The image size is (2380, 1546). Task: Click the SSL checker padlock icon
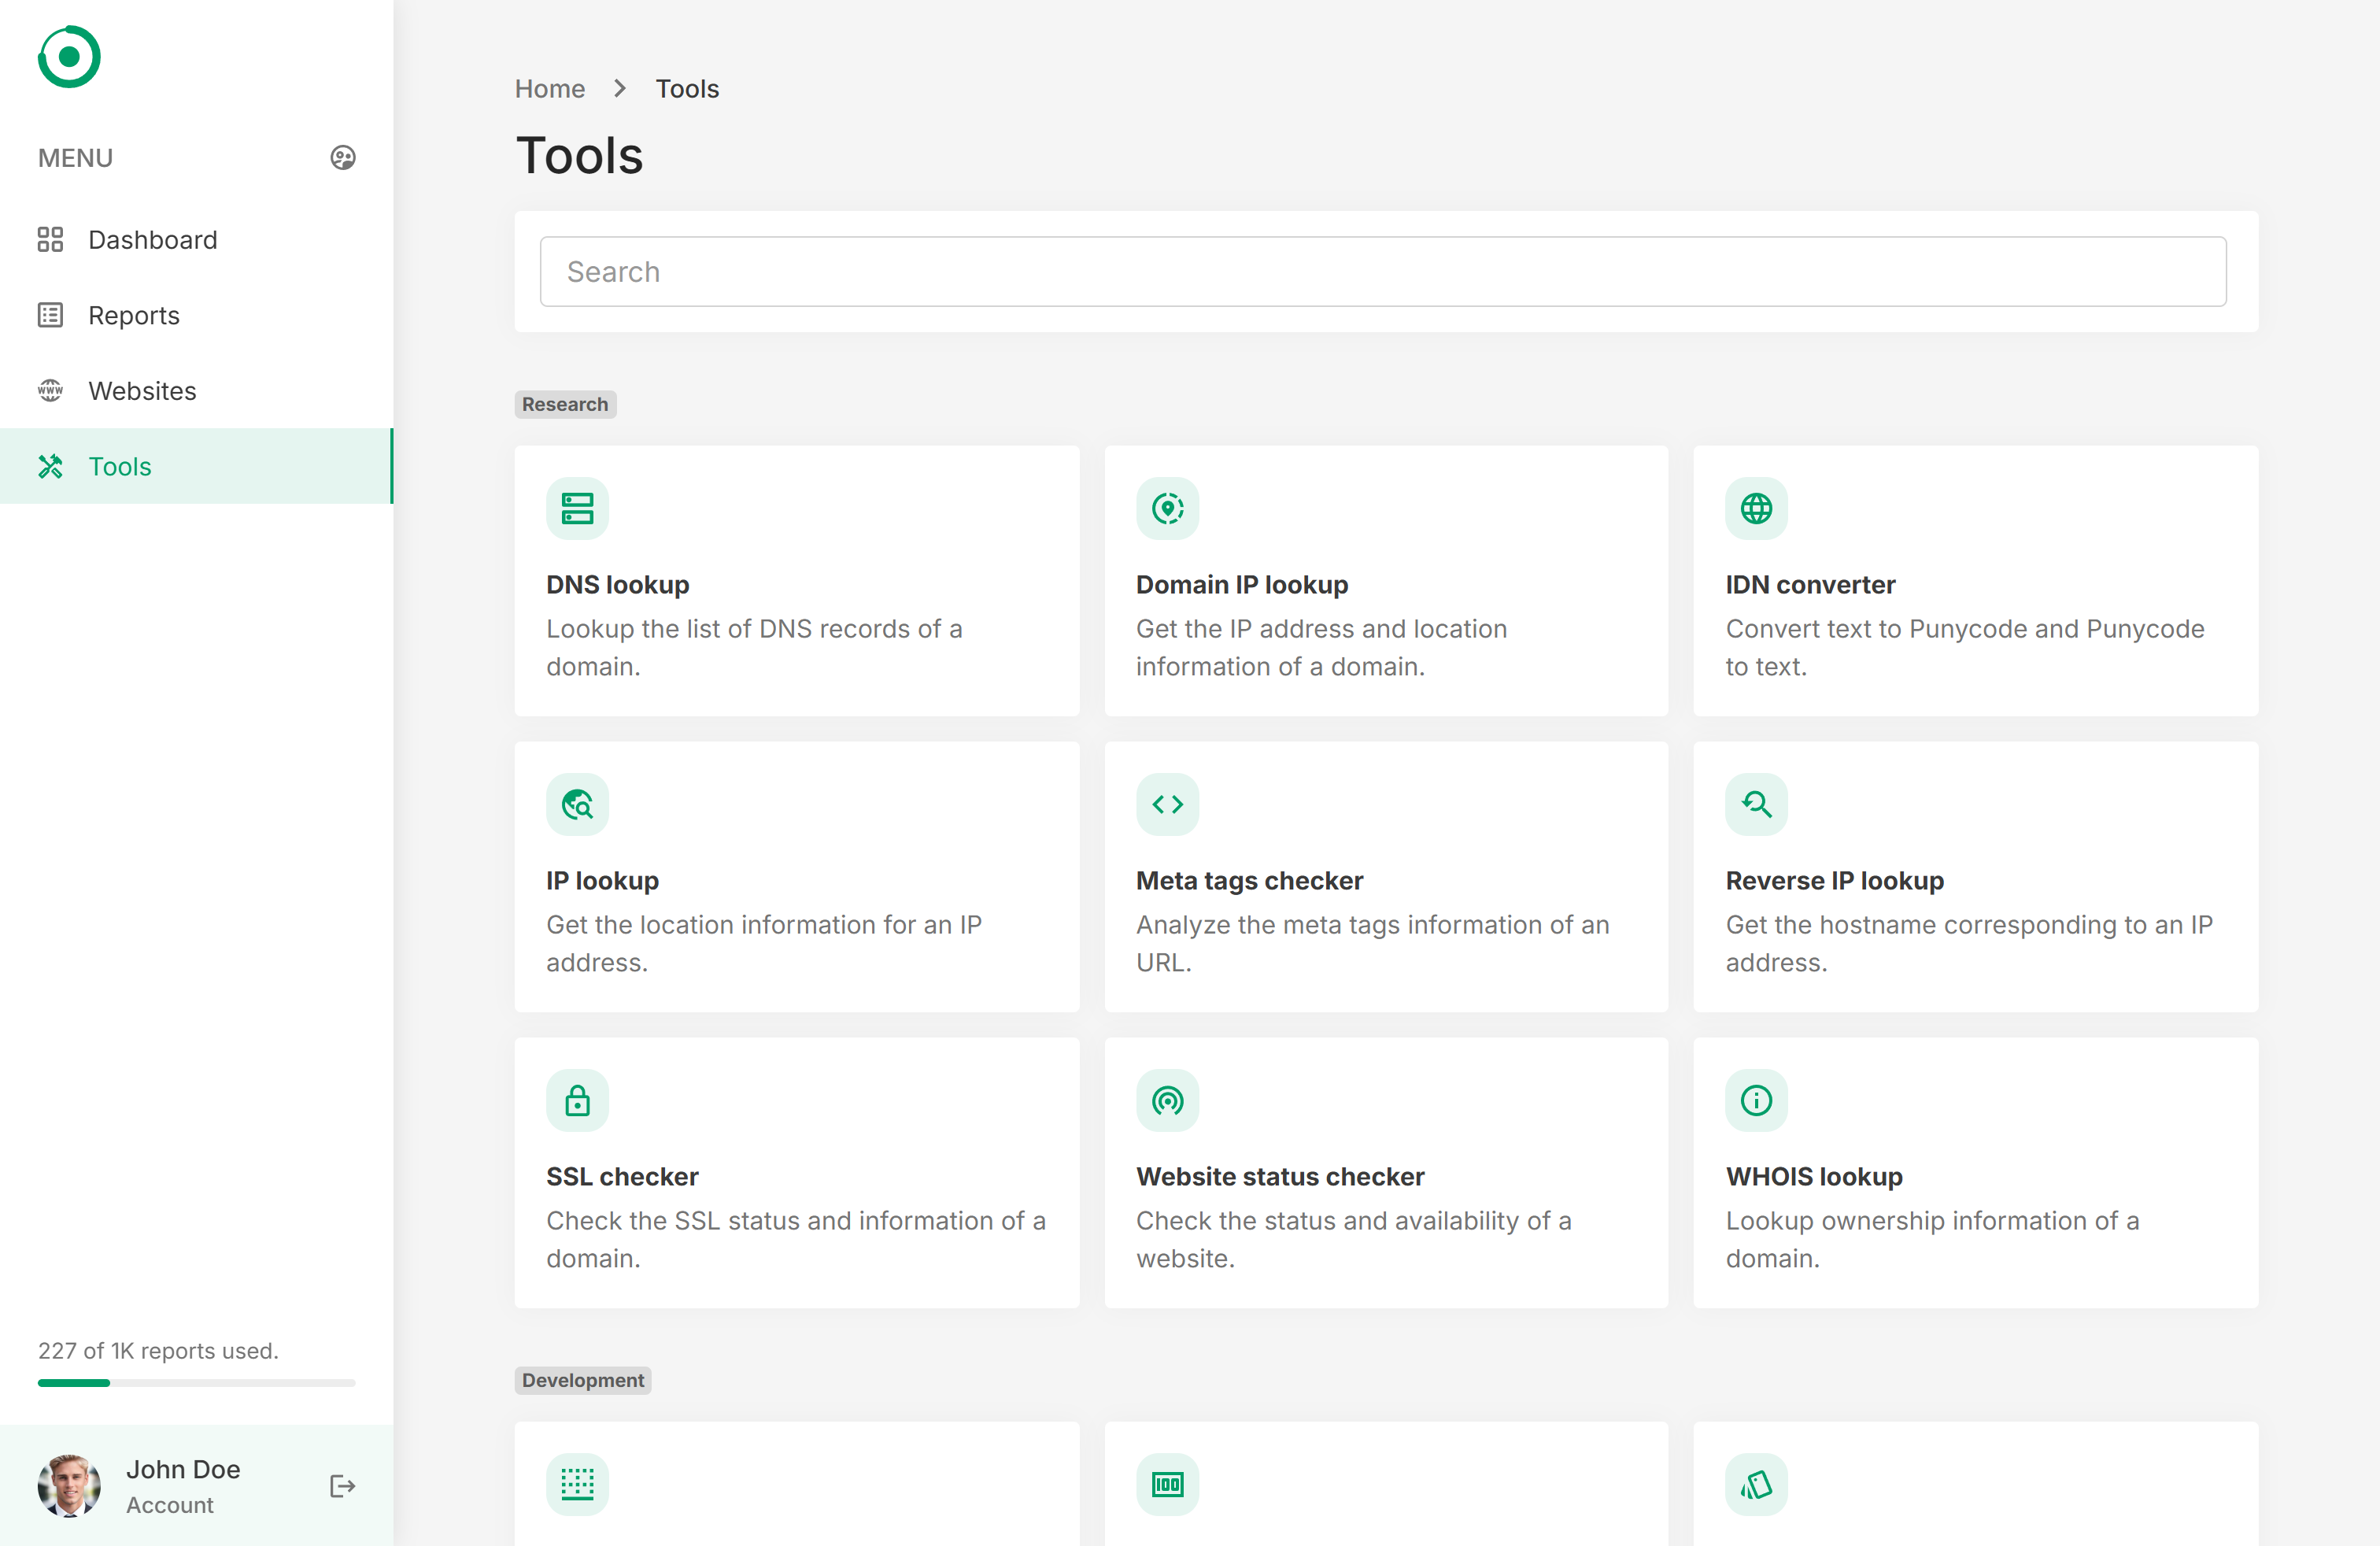tap(577, 1100)
